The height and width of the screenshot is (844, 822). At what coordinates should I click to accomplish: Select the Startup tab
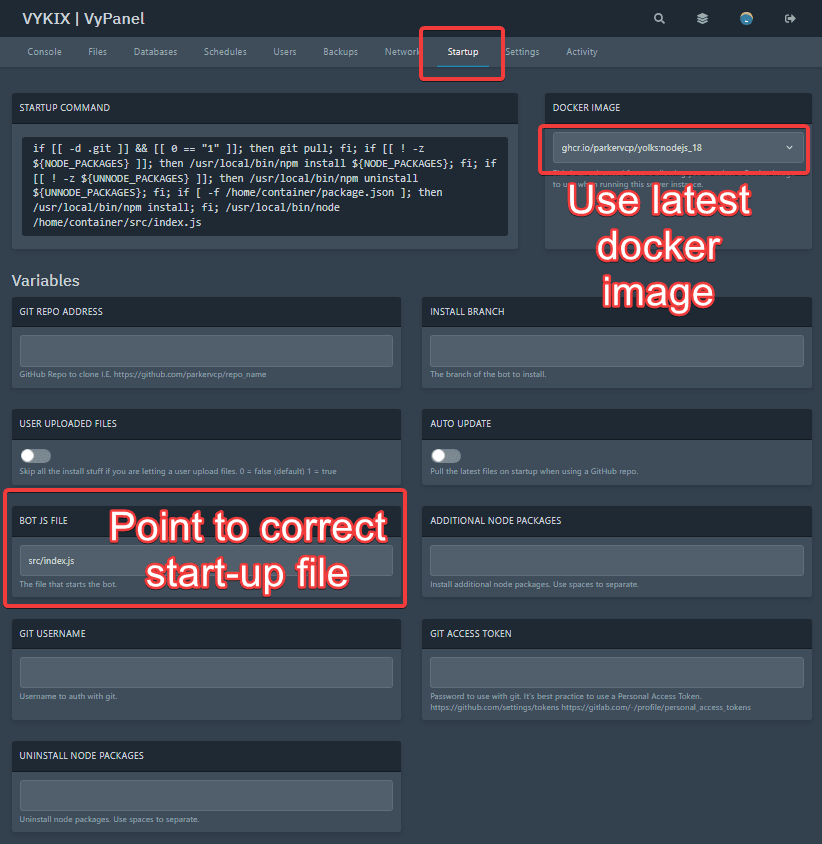click(x=462, y=52)
